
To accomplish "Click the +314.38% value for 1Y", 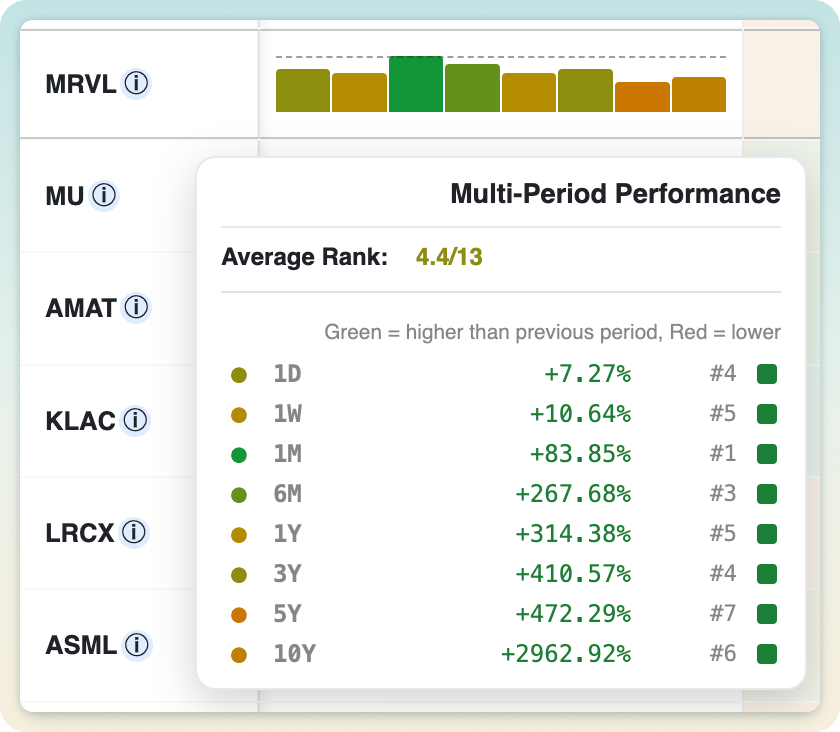I will click(x=573, y=534).
